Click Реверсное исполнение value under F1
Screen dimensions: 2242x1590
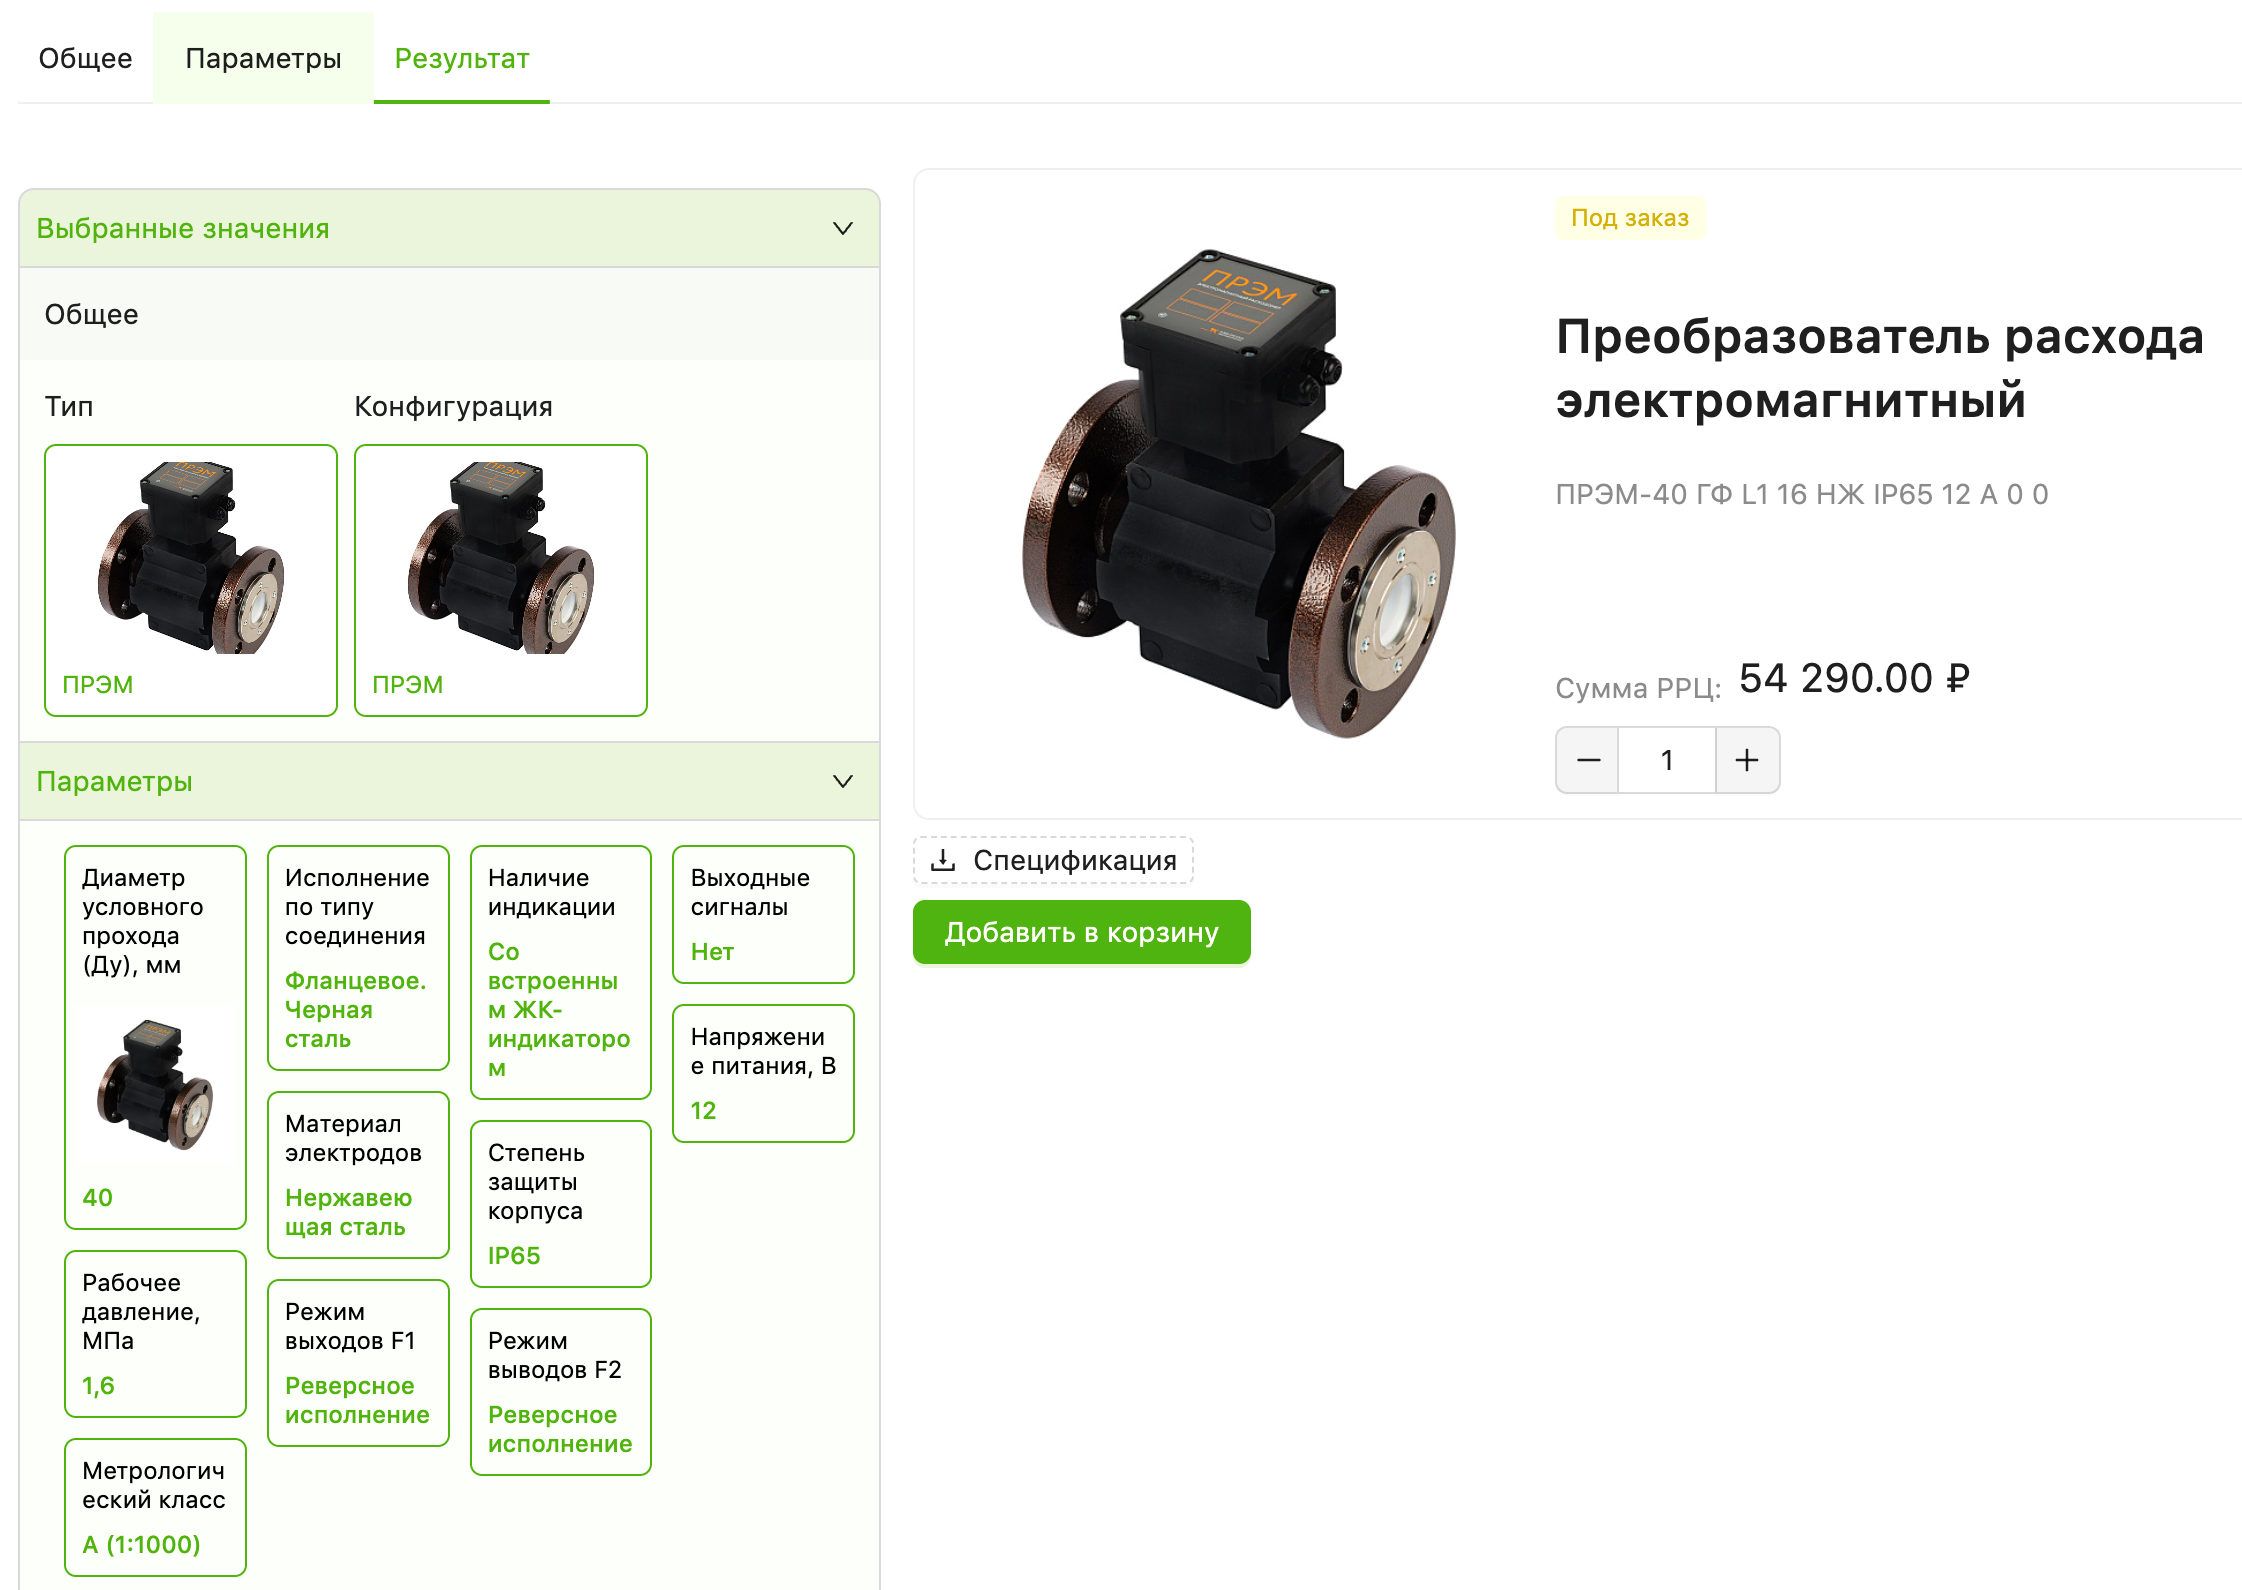tap(357, 1400)
